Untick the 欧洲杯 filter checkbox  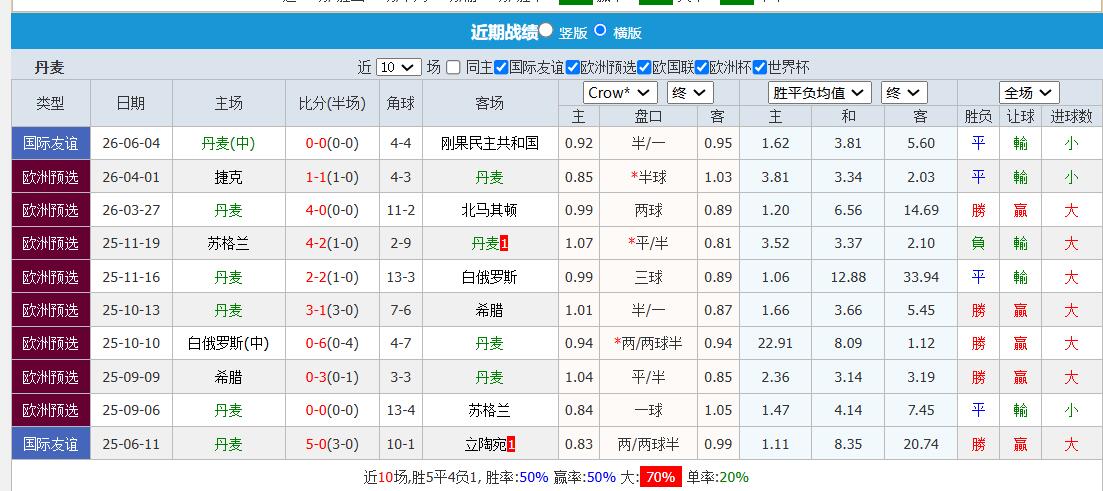(701, 68)
